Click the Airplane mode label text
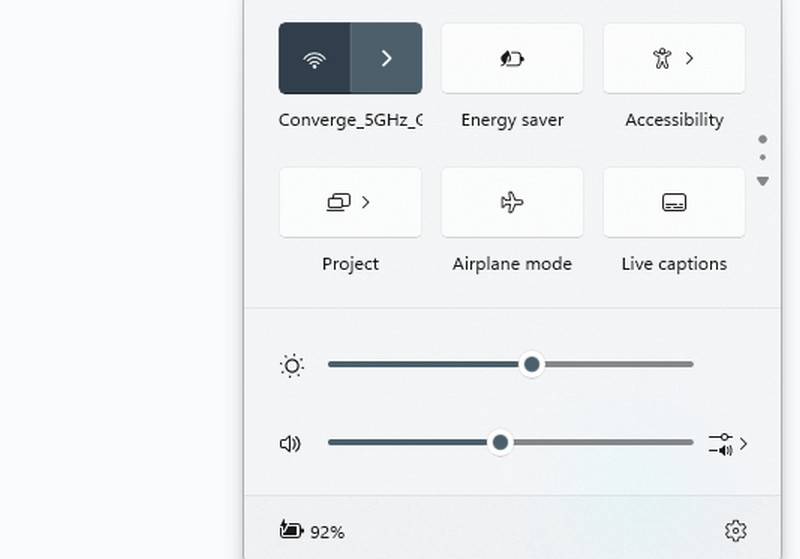Image resolution: width=800 pixels, height=559 pixels. (512, 264)
